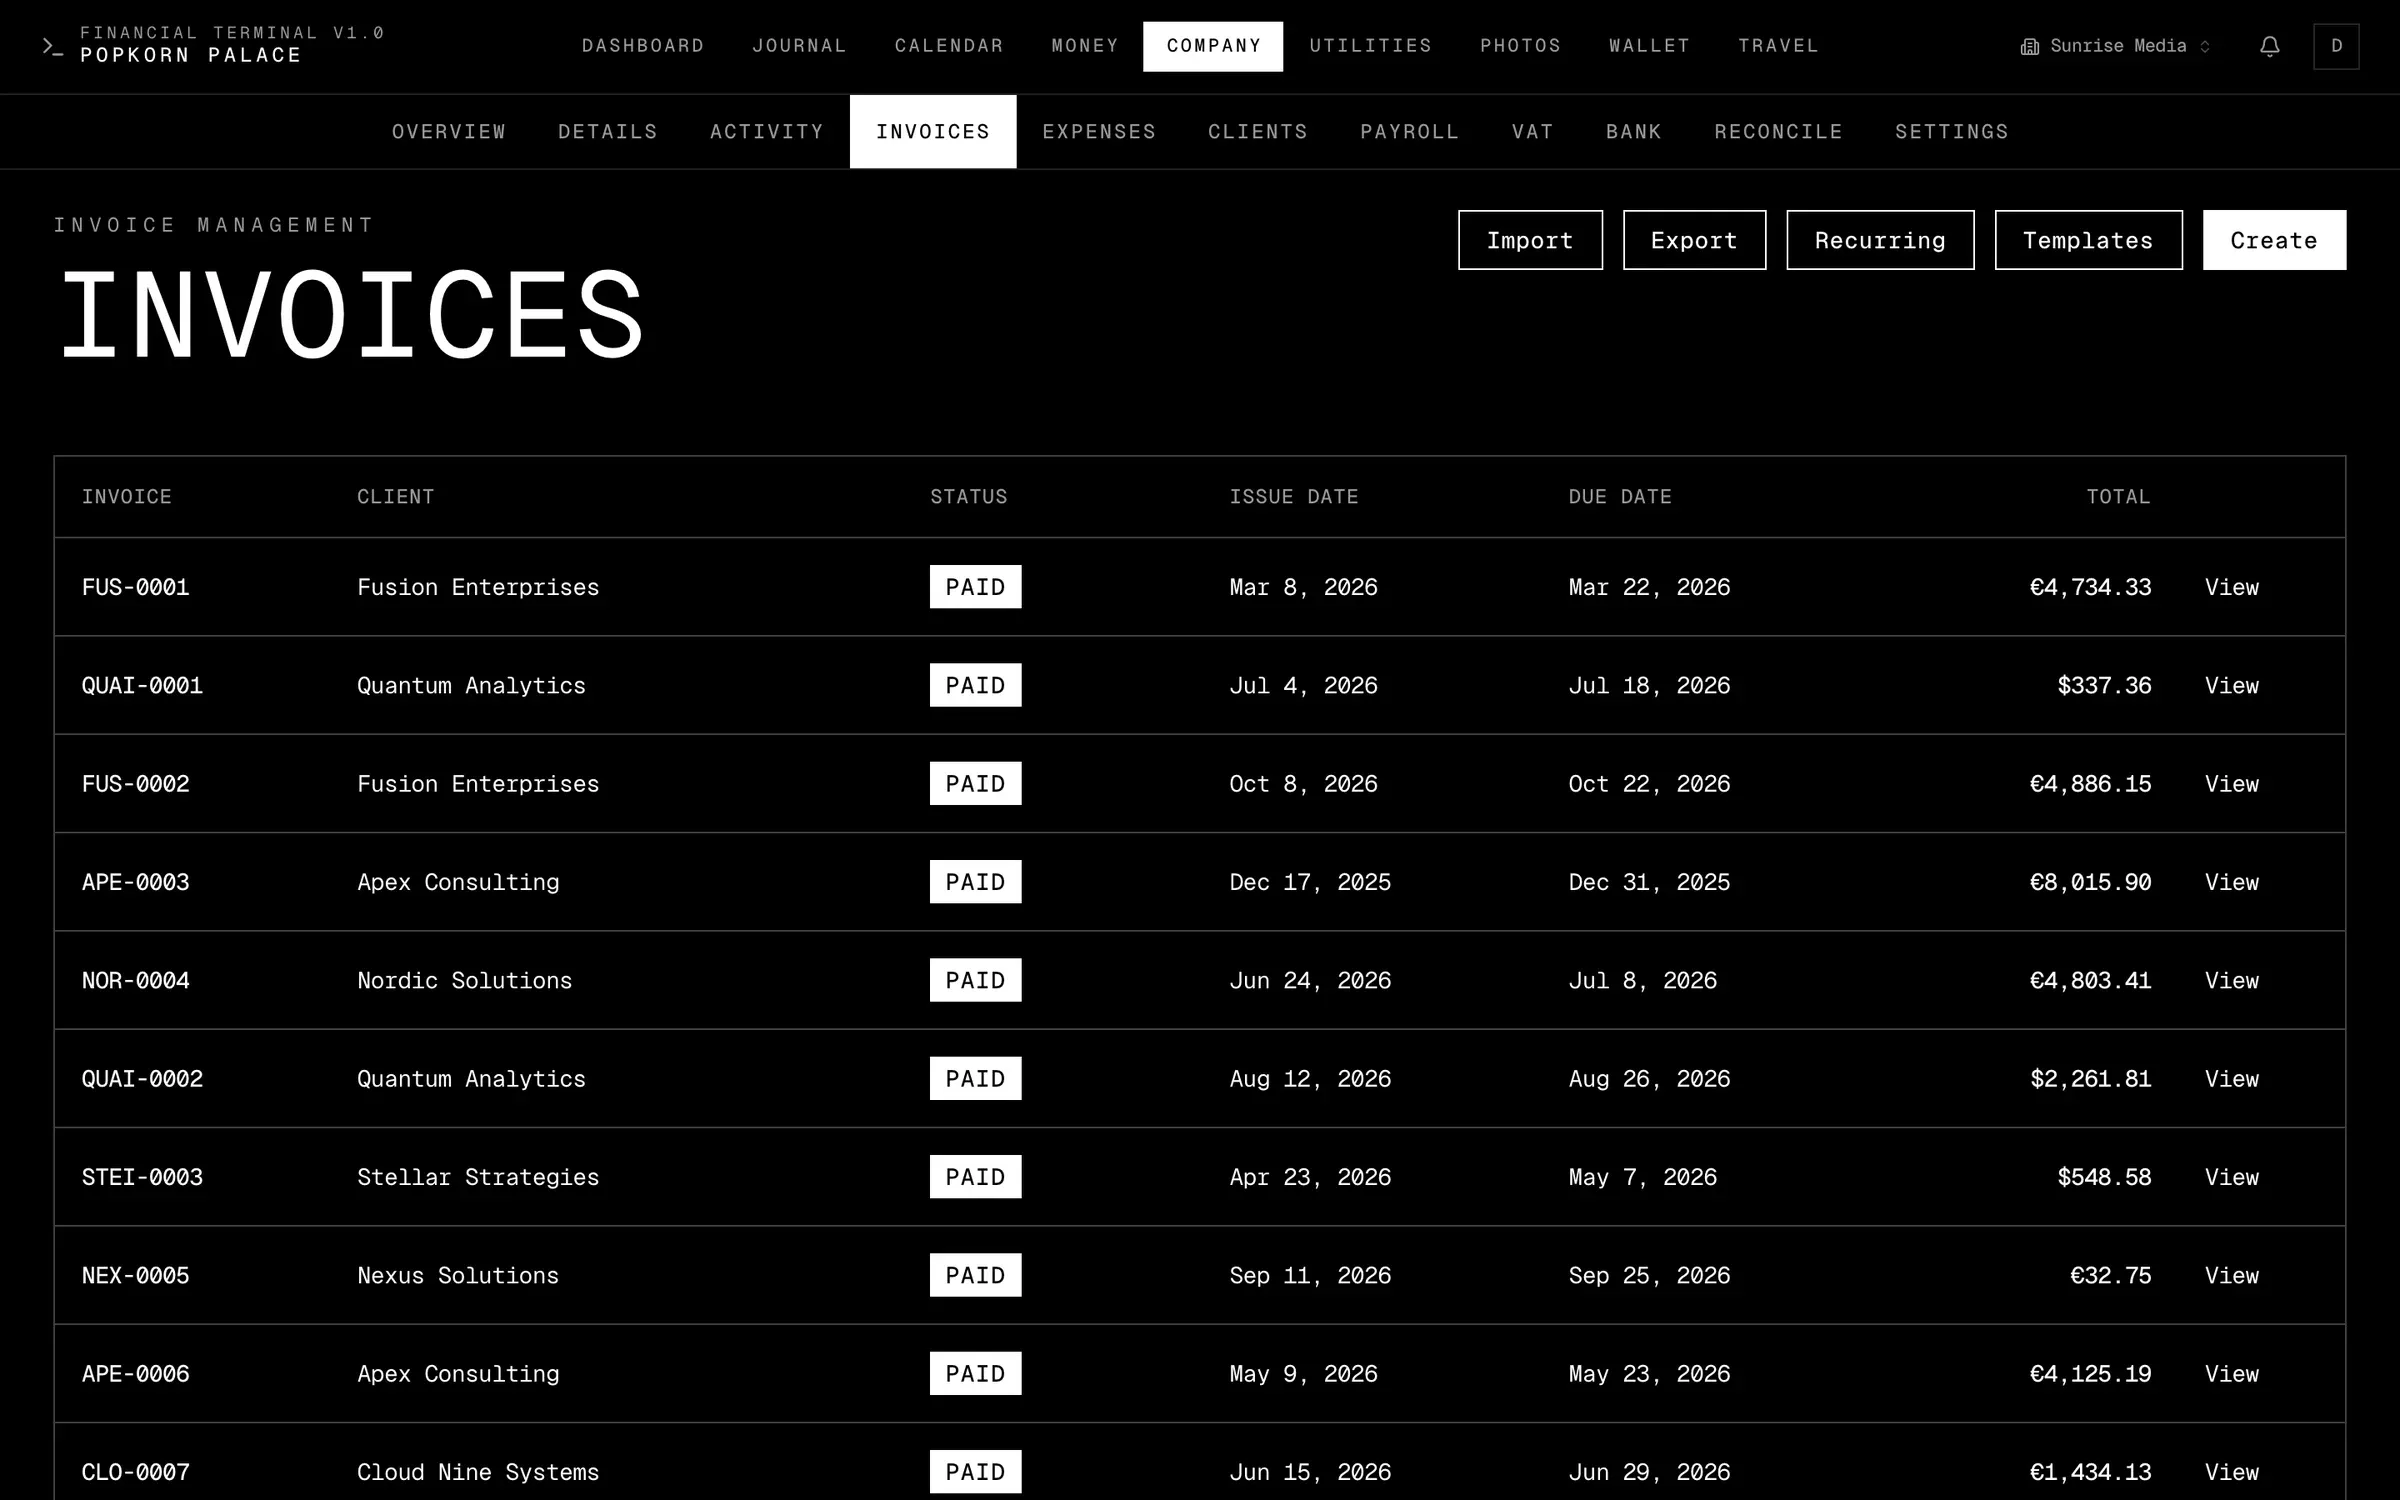View the APE-0003 invoice

pyautogui.click(x=2232, y=882)
